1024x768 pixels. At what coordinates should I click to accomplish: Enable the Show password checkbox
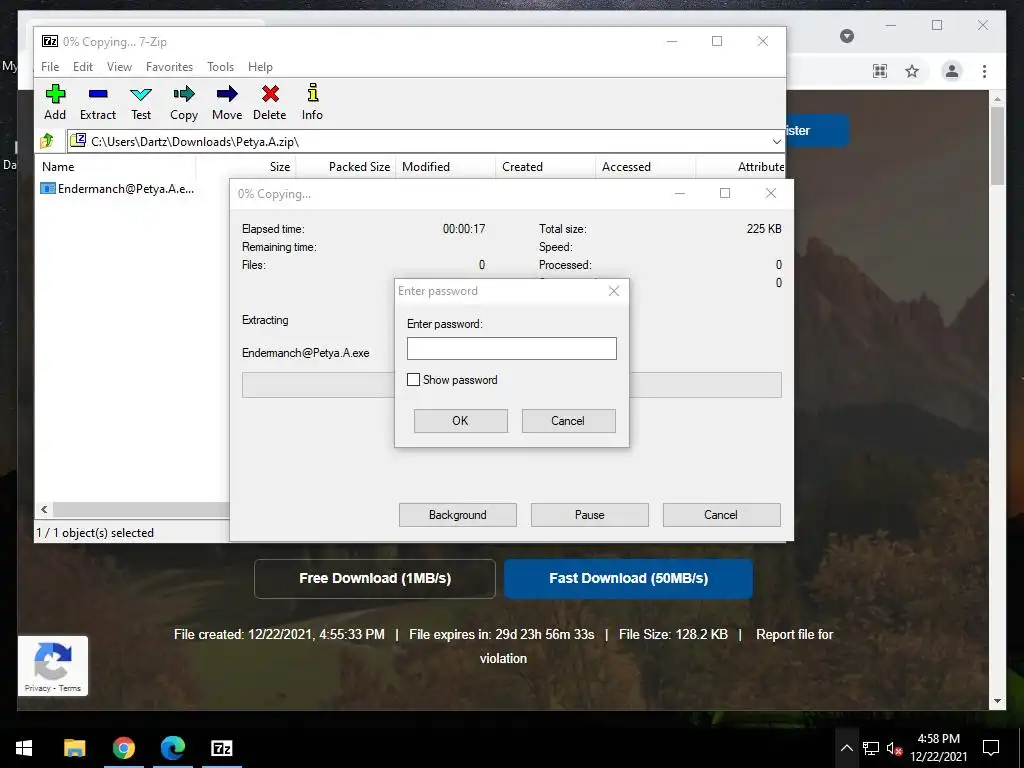pyautogui.click(x=413, y=379)
